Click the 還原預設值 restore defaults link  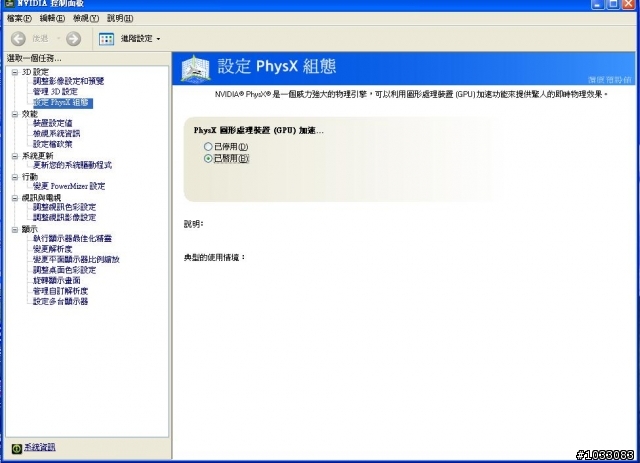(x=610, y=80)
